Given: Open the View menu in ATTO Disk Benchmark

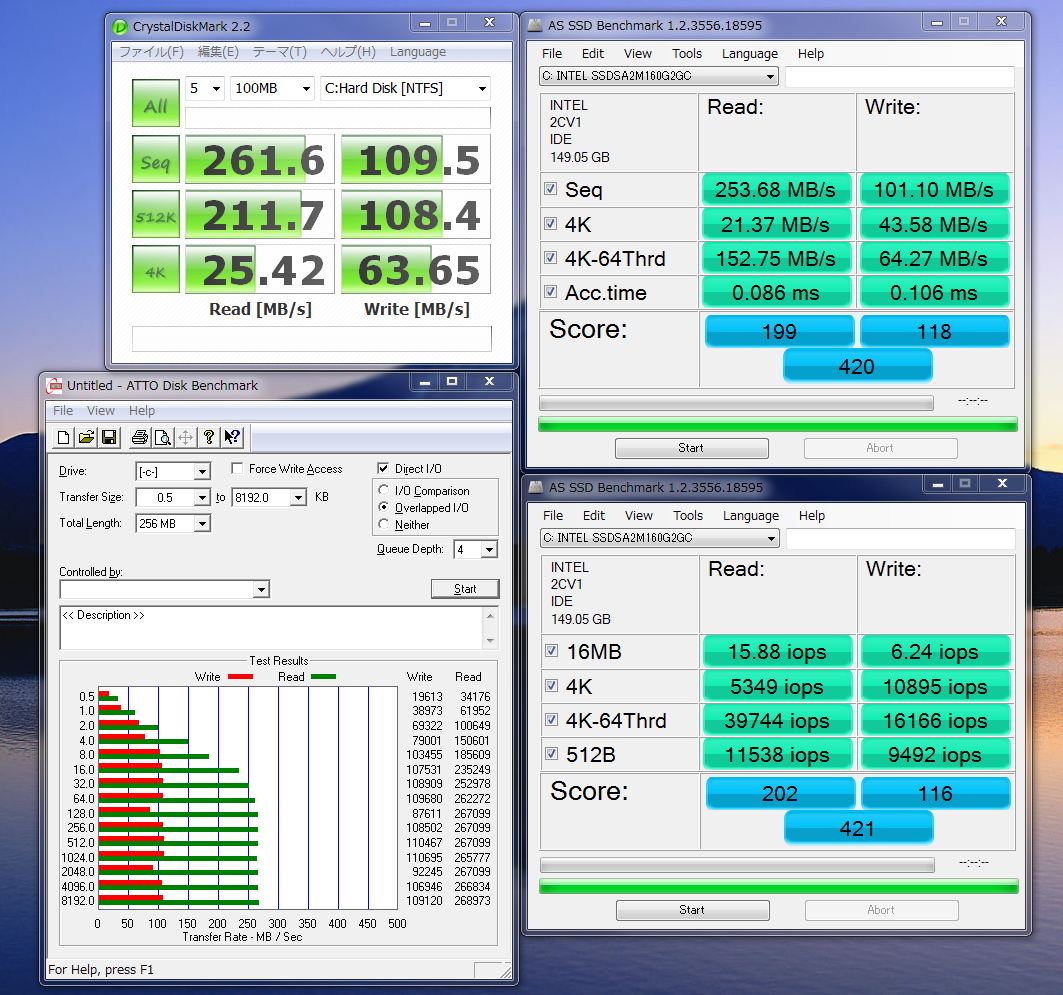Looking at the screenshot, I should (x=100, y=411).
